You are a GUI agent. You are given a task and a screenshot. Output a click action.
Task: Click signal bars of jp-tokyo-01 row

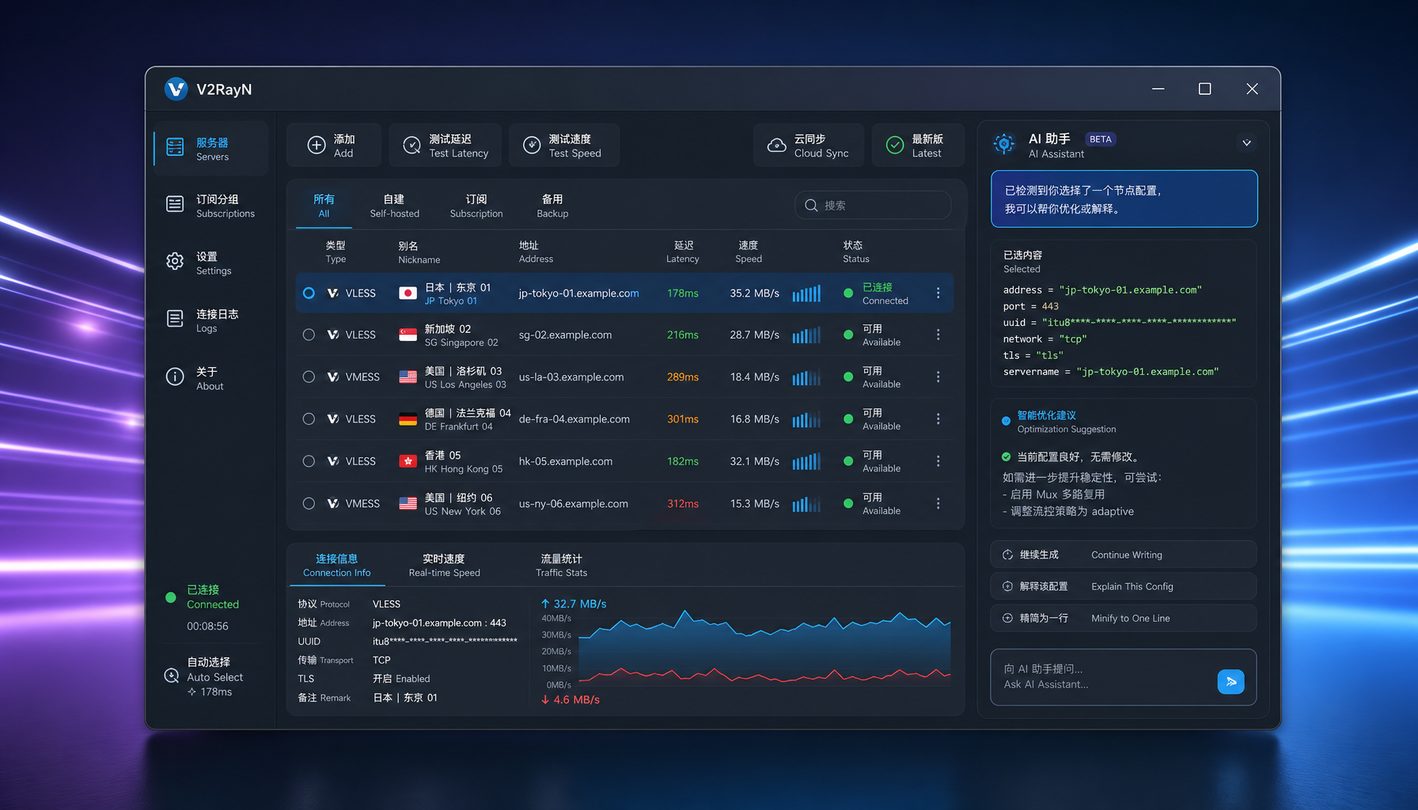pyautogui.click(x=807, y=293)
